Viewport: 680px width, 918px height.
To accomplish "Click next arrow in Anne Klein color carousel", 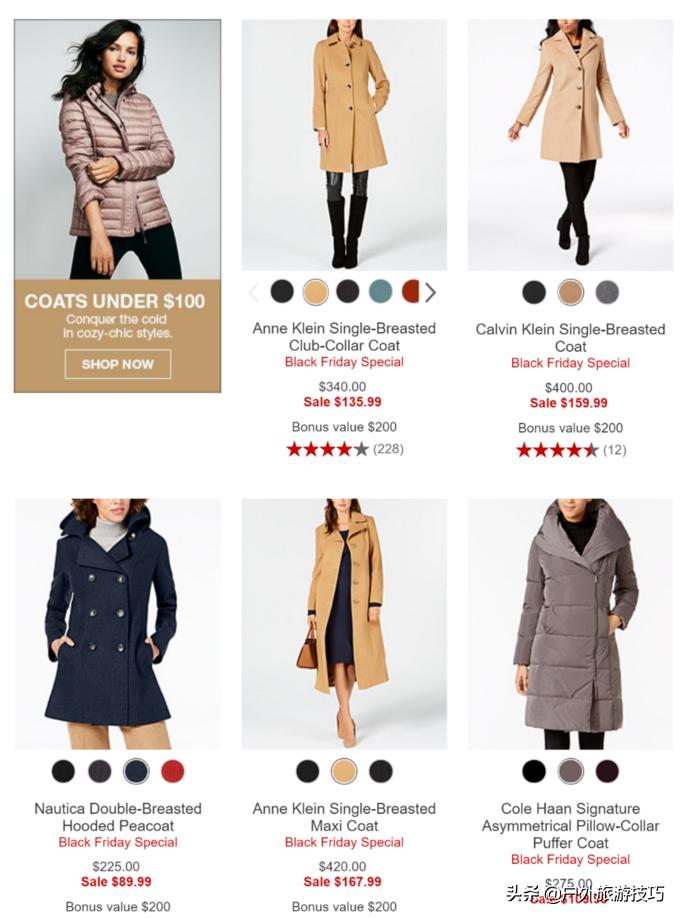I will (430, 292).
